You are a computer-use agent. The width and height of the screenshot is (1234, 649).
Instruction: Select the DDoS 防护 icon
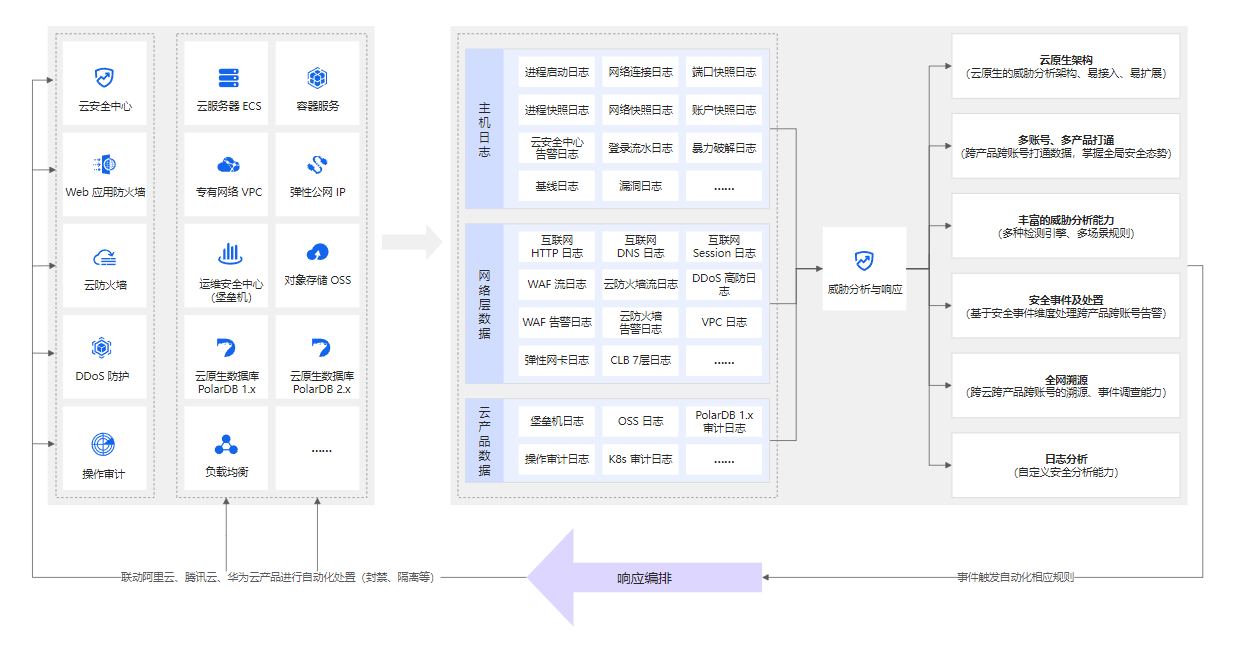(103, 347)
